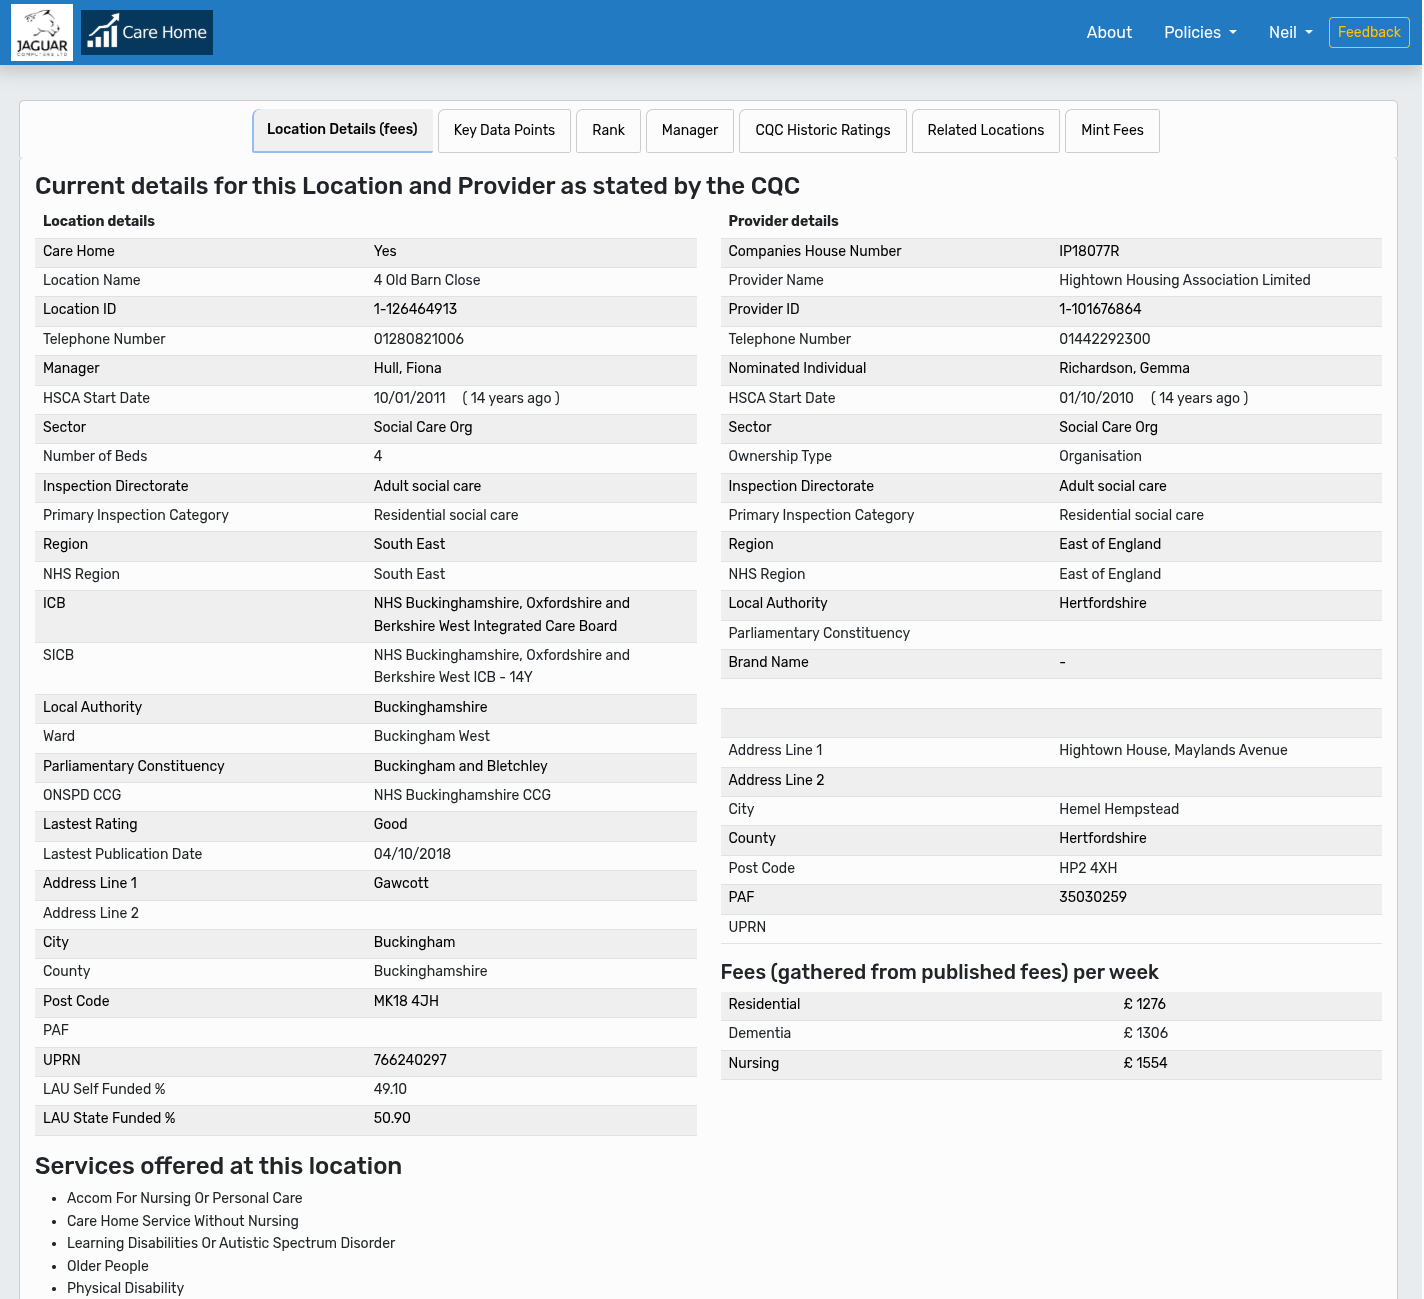1424x1299 pixels.
Task: Click the Provider Name Hightown Housing Association
Action: 1184,280
